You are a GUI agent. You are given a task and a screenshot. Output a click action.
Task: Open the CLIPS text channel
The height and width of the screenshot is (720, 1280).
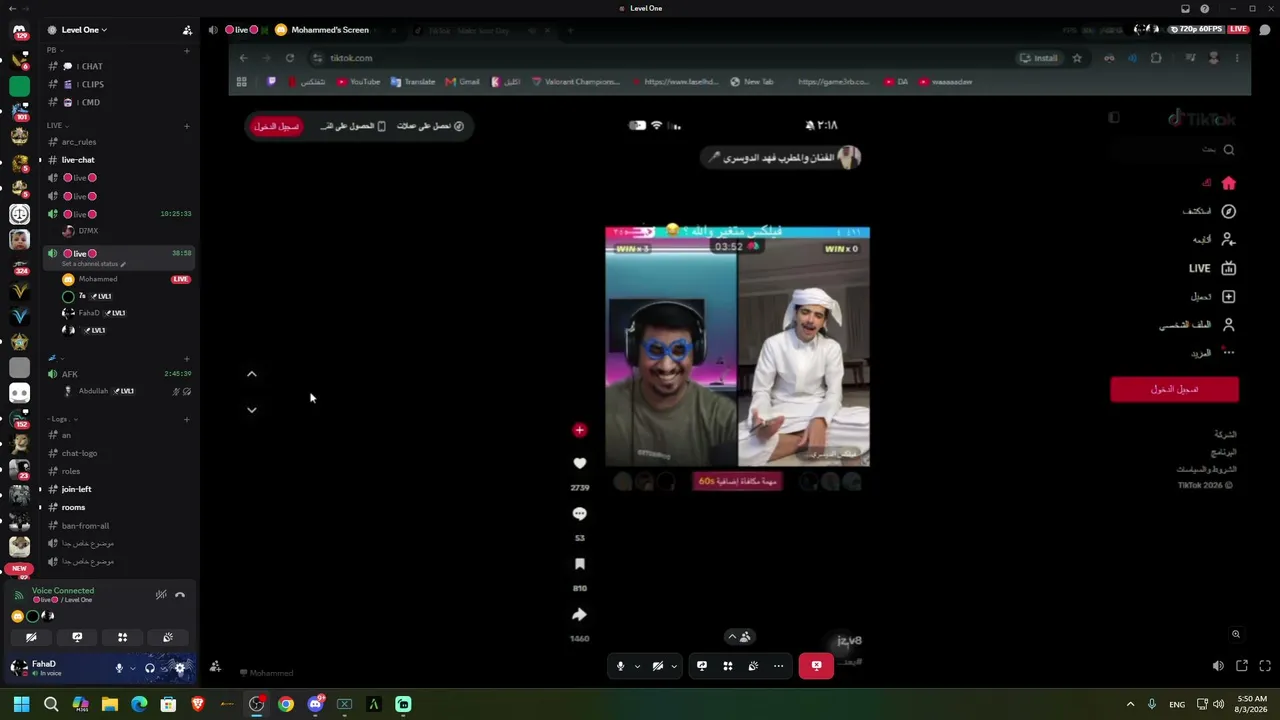point(118,84)
